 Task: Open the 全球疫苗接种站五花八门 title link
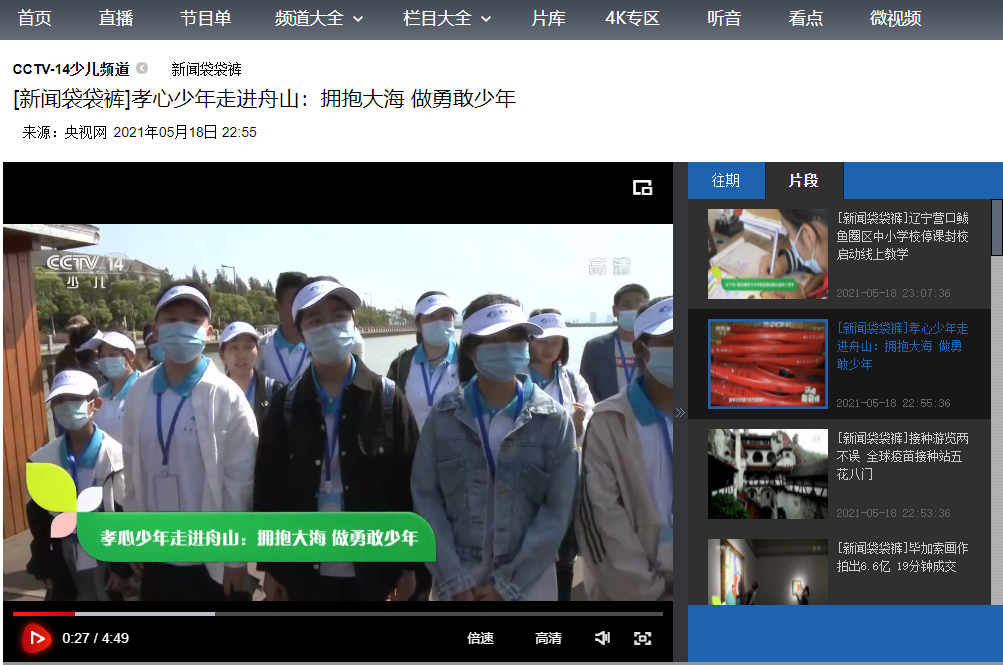pyautogui.click(x=903, y=457)
